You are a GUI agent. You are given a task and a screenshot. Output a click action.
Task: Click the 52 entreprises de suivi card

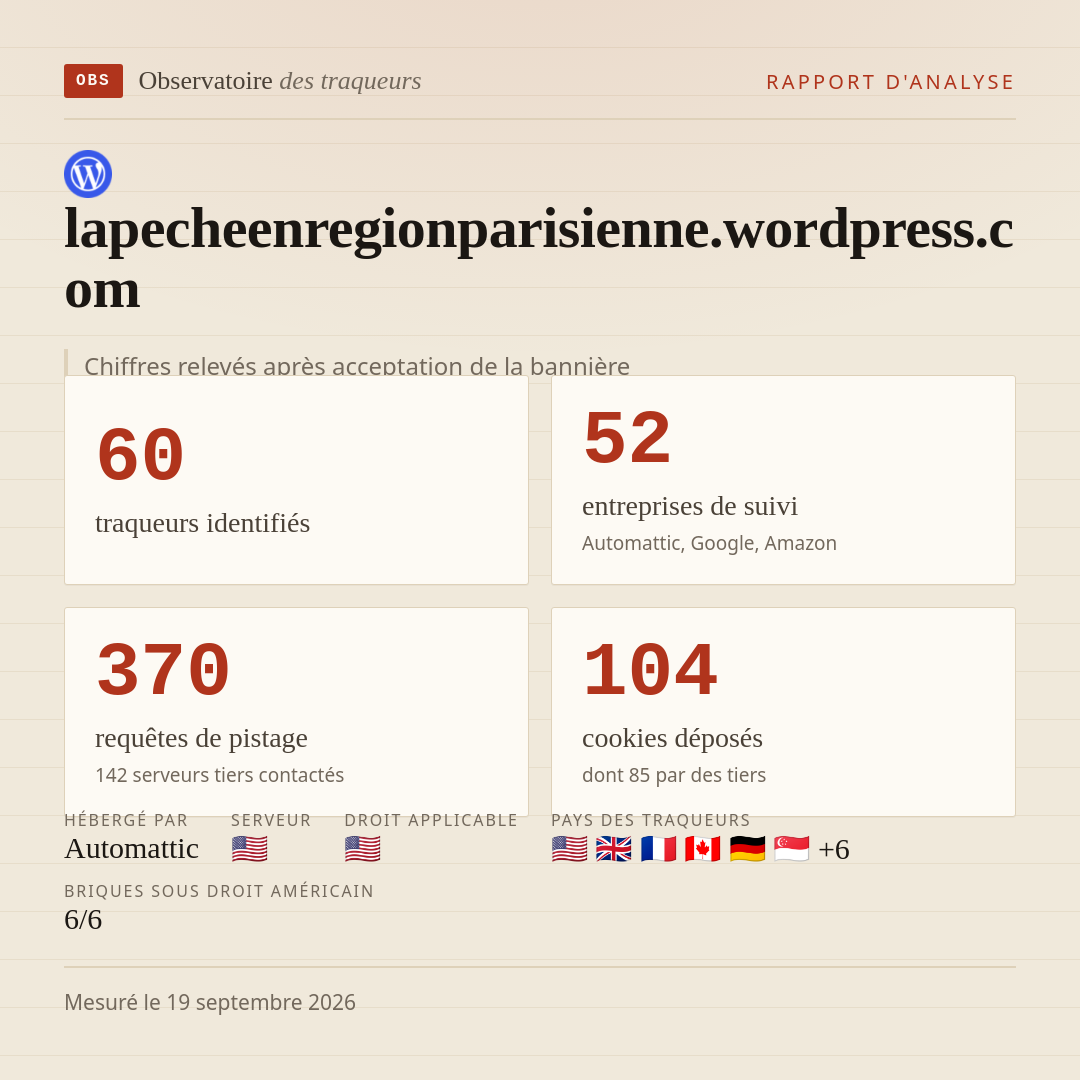pyautogui.click(x=783, y=480)
